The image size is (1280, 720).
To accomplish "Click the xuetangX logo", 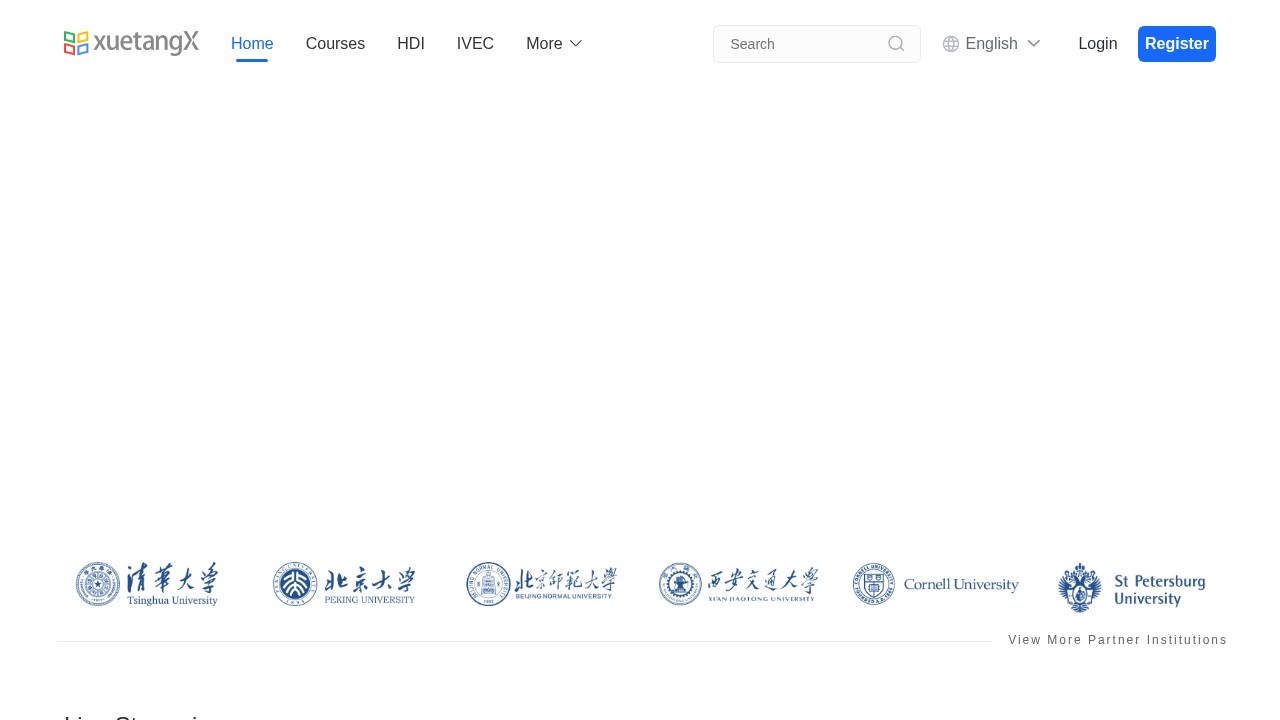I will 131,43.
